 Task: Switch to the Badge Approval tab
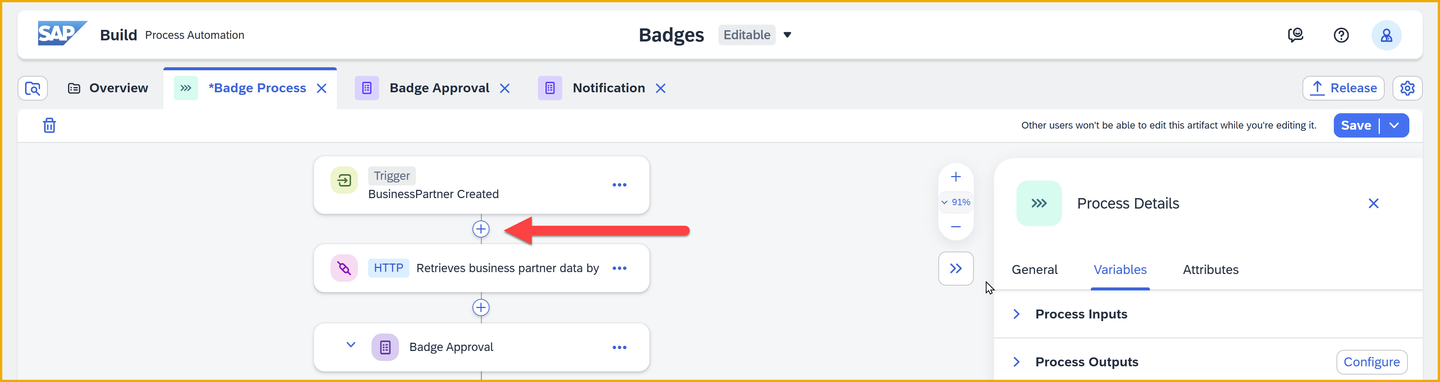pyautogui.click(x=439, y=88)
